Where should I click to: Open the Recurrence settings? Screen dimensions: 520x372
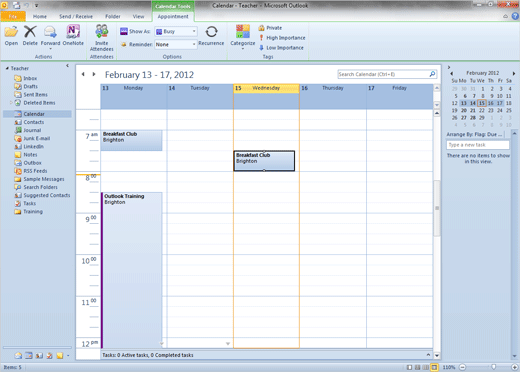[x=211, y=32]
